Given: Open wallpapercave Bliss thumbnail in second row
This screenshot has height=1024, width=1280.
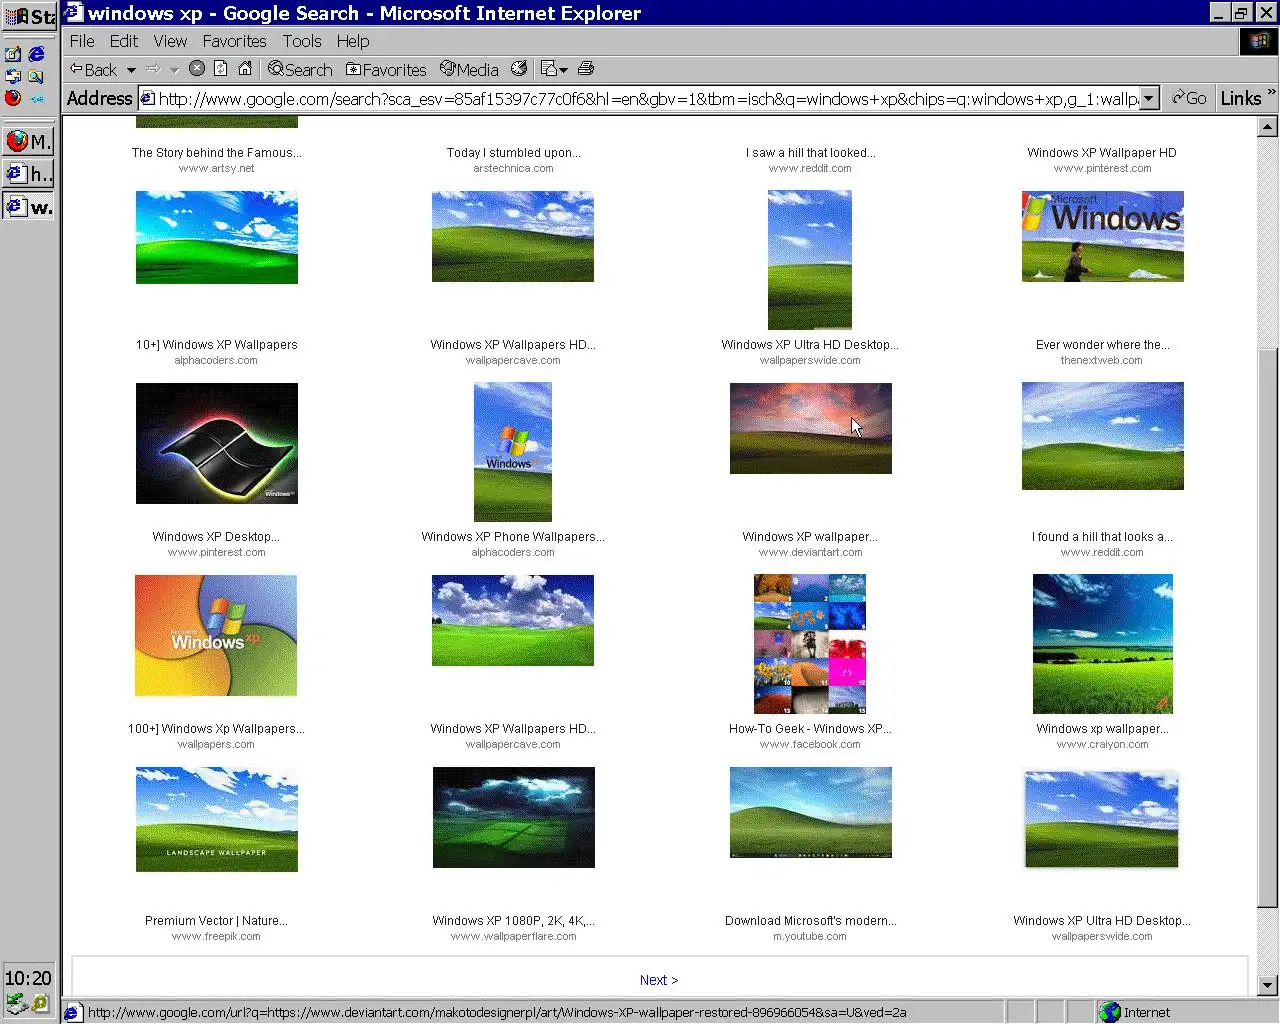Looking at the screenshot, I should click(x=513, y=236).
